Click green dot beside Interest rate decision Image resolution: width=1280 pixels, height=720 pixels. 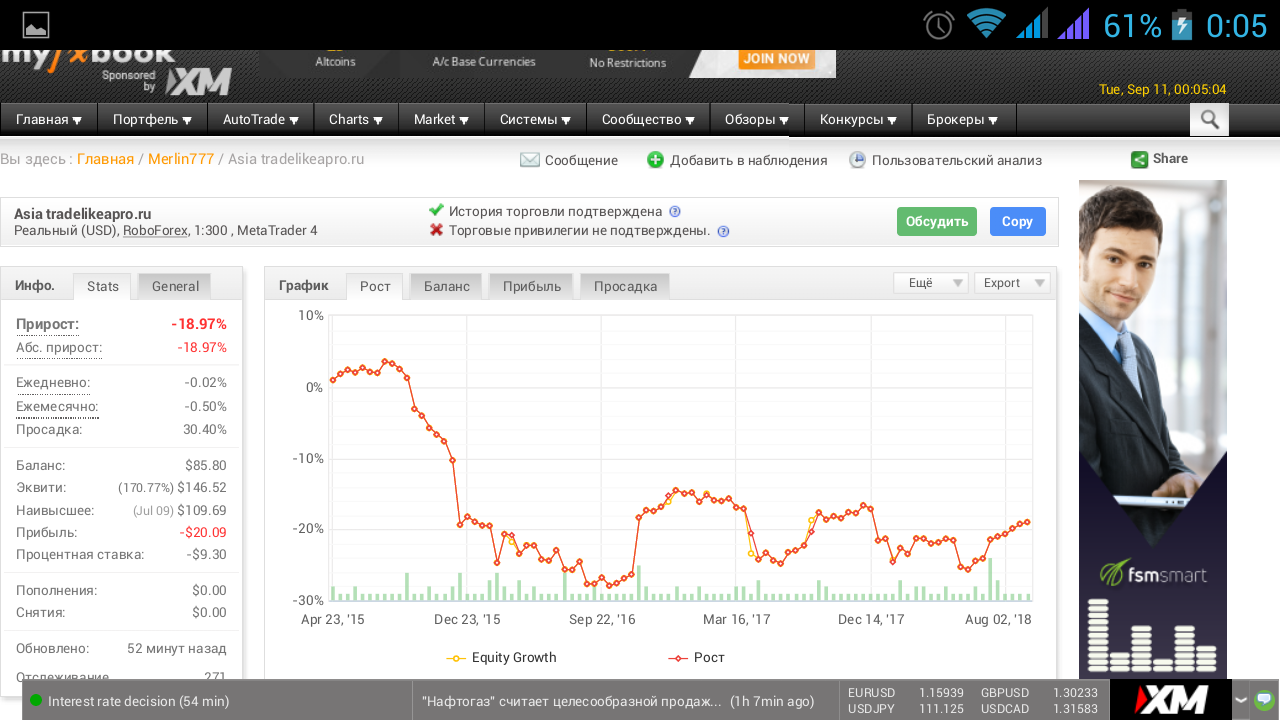tap(36, 701)
